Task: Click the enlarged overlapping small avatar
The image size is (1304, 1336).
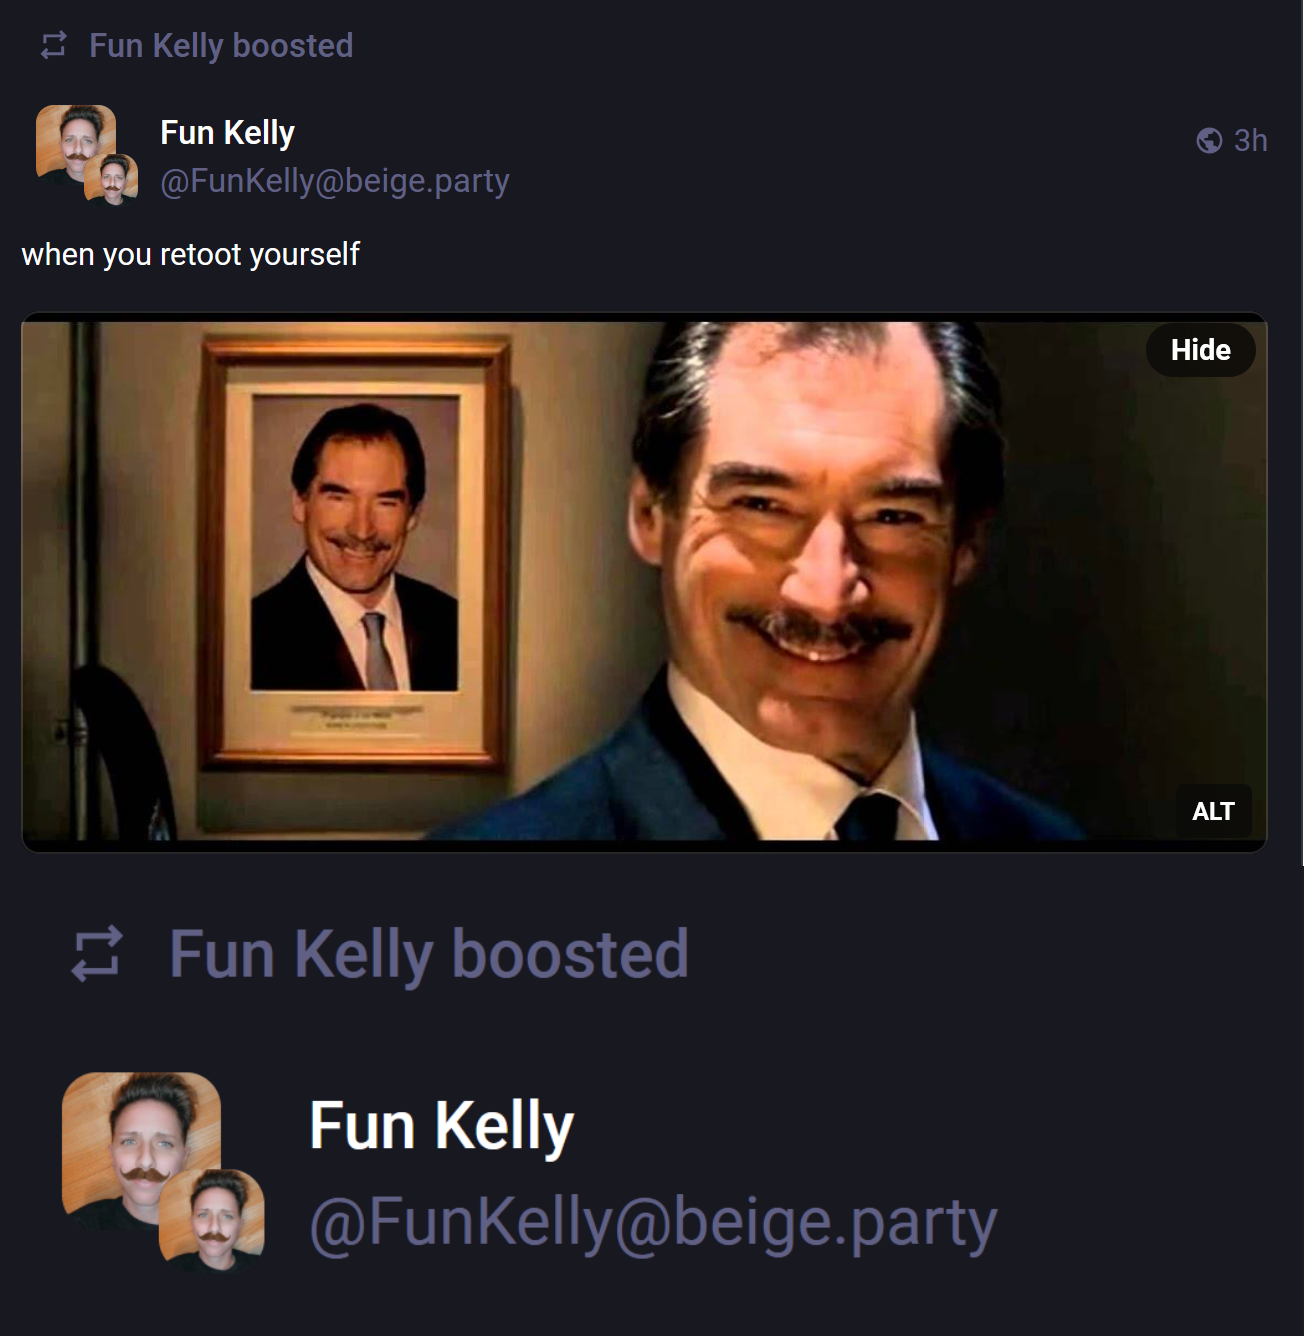Action: pos(212,1218)
